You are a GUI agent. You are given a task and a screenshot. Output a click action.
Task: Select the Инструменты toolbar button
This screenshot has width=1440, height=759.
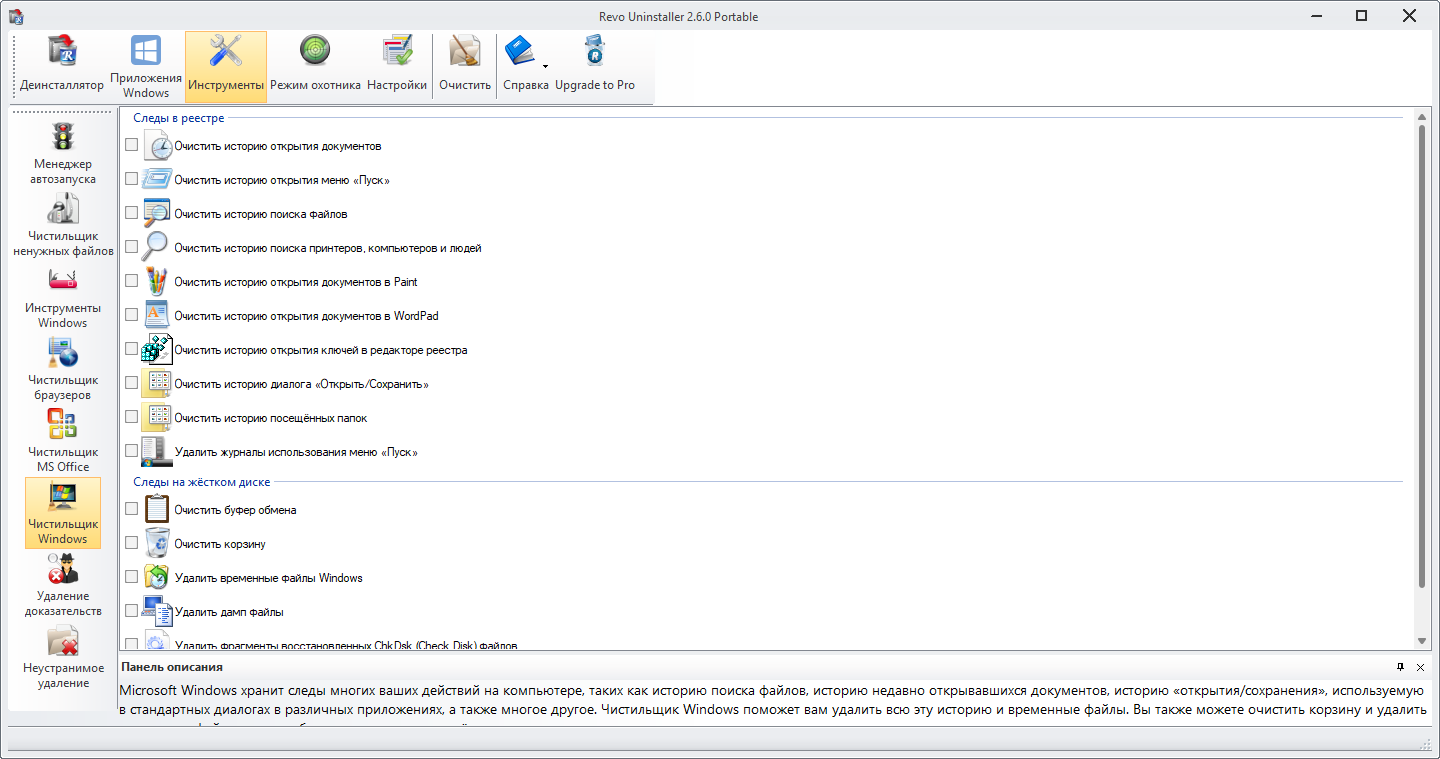[226, 67]
